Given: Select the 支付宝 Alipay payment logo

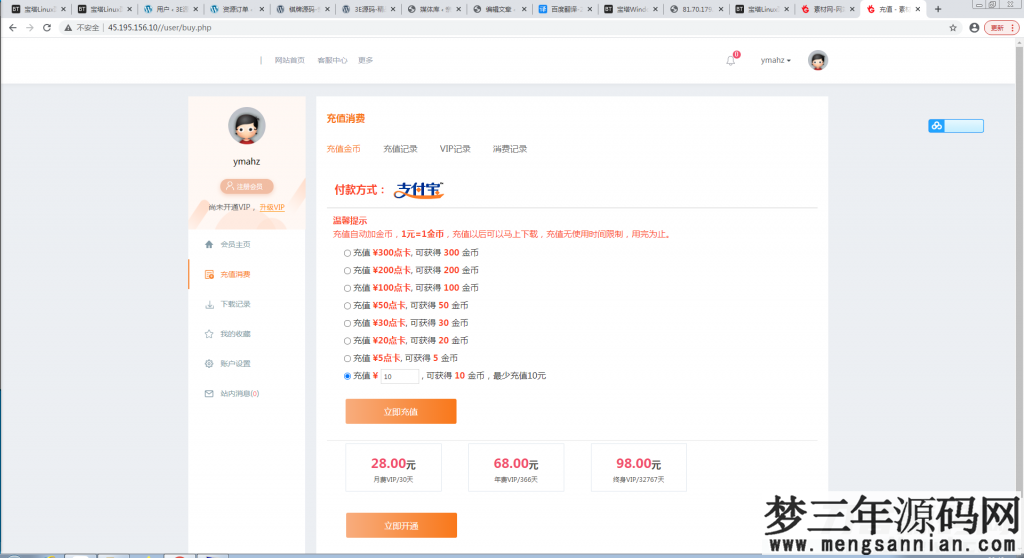Looking at the screenshot, I should tap(419, 189).
